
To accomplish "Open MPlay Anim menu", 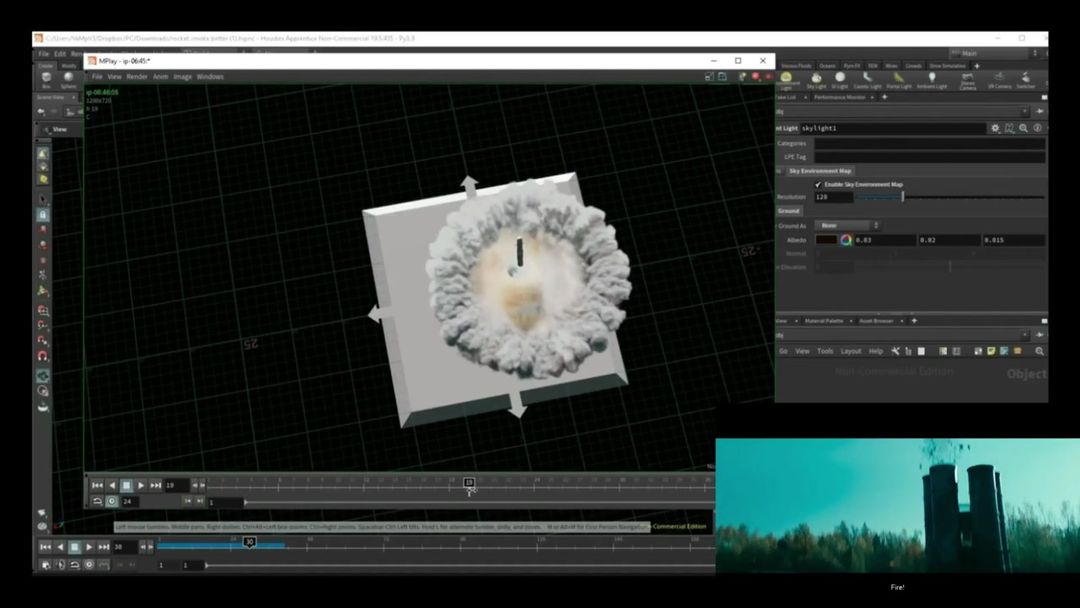I will (x=160, y=76).
